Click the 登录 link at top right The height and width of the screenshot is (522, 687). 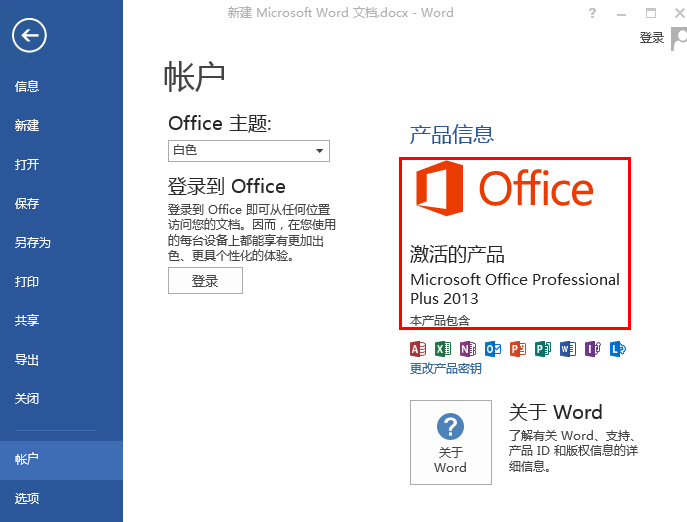point(652,38)
